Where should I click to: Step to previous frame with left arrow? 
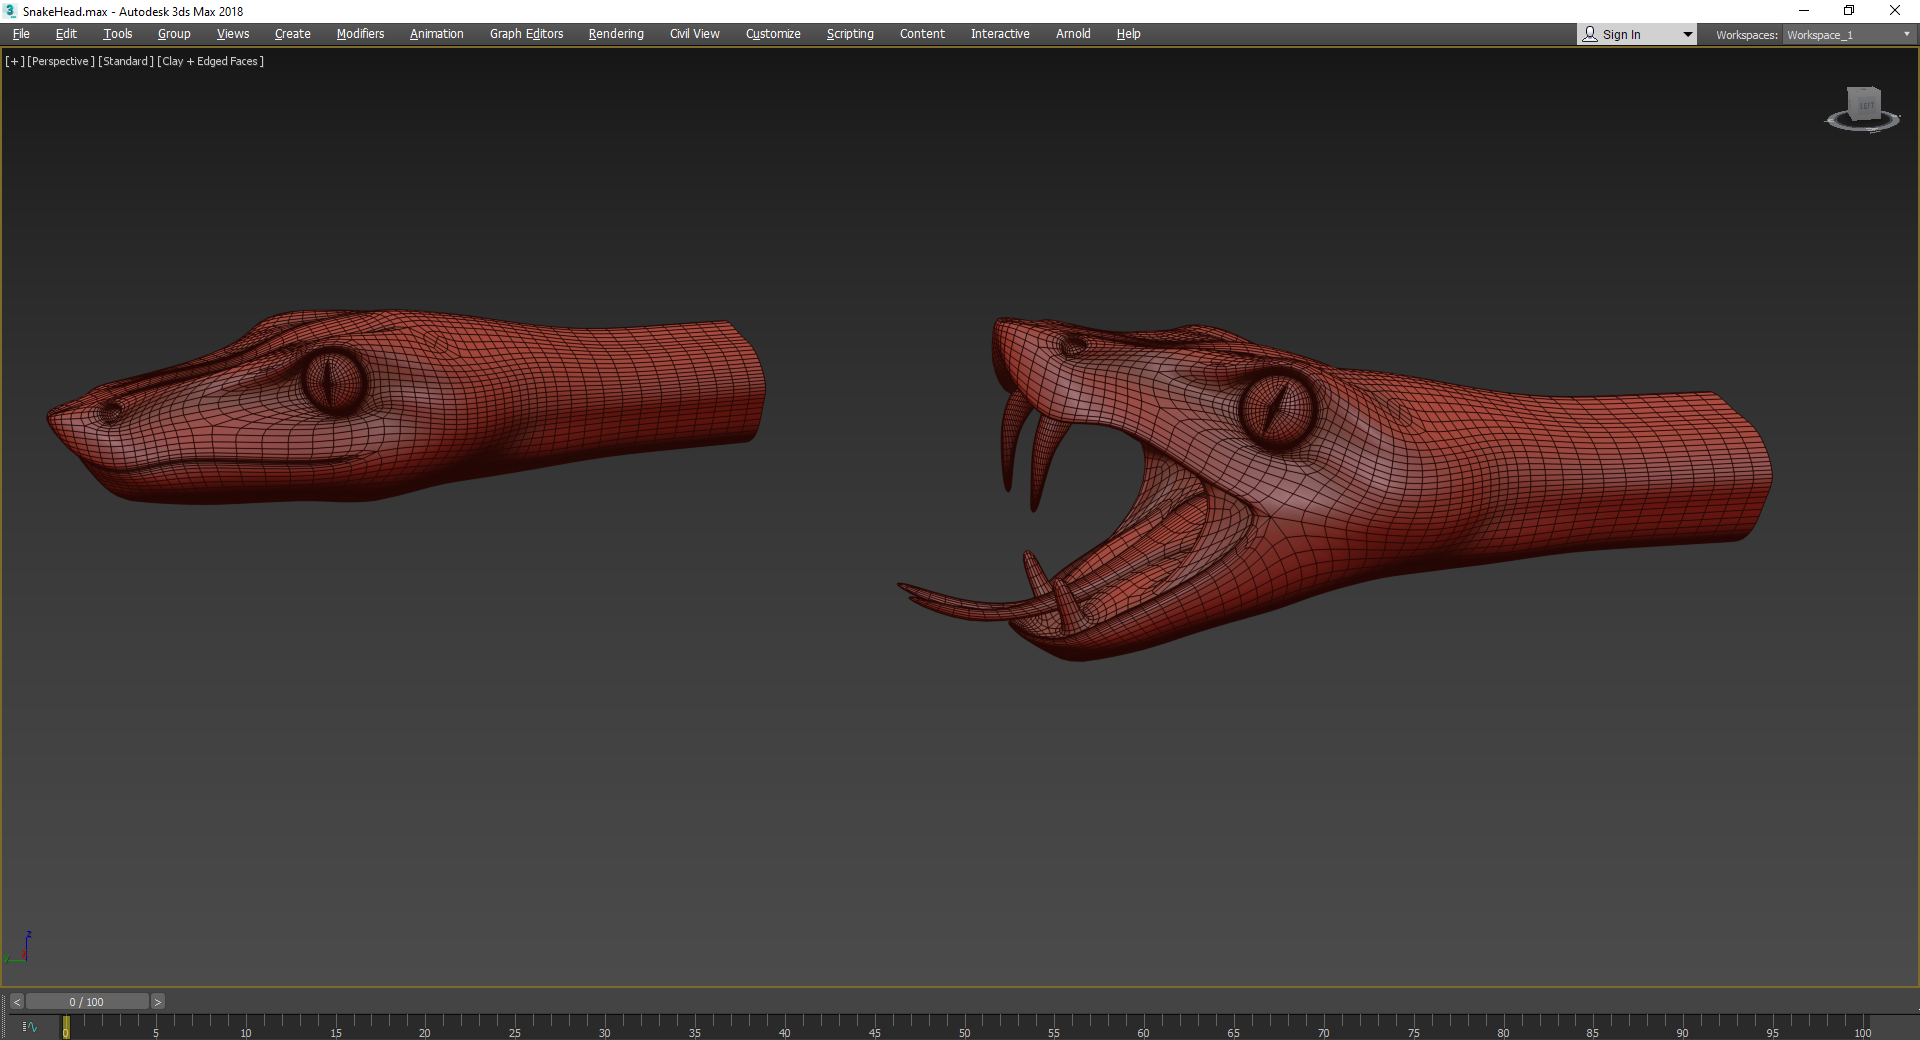click(x=16, y=1001)
